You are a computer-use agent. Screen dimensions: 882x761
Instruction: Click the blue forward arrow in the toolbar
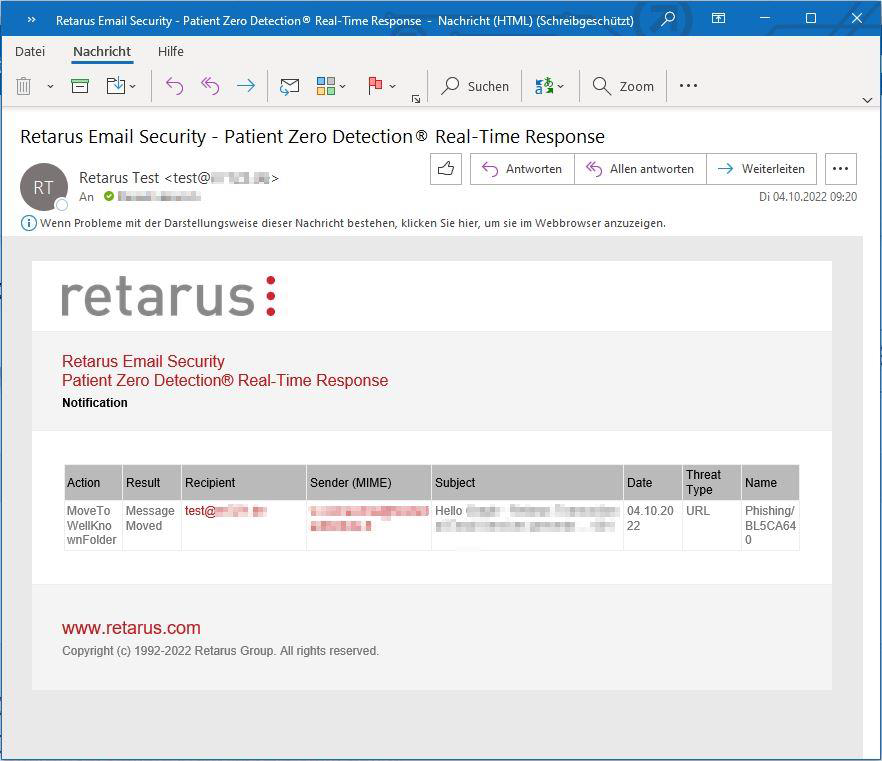click(x=245, y=86)
